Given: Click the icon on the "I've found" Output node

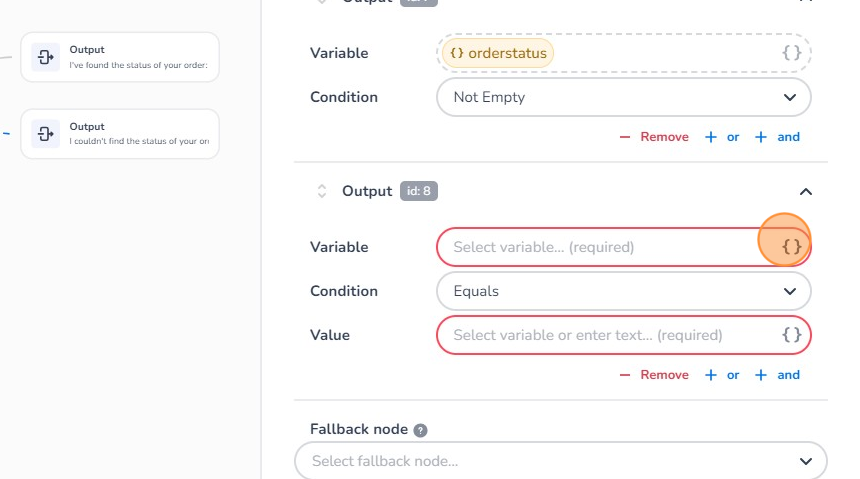Looking at the screenshot, I should (x=45, y=57).
